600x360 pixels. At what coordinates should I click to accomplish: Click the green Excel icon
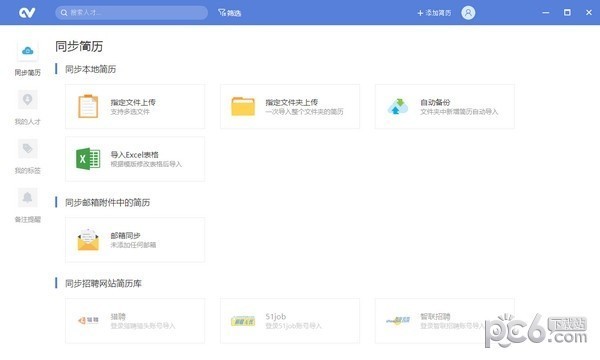pos(88,159)
